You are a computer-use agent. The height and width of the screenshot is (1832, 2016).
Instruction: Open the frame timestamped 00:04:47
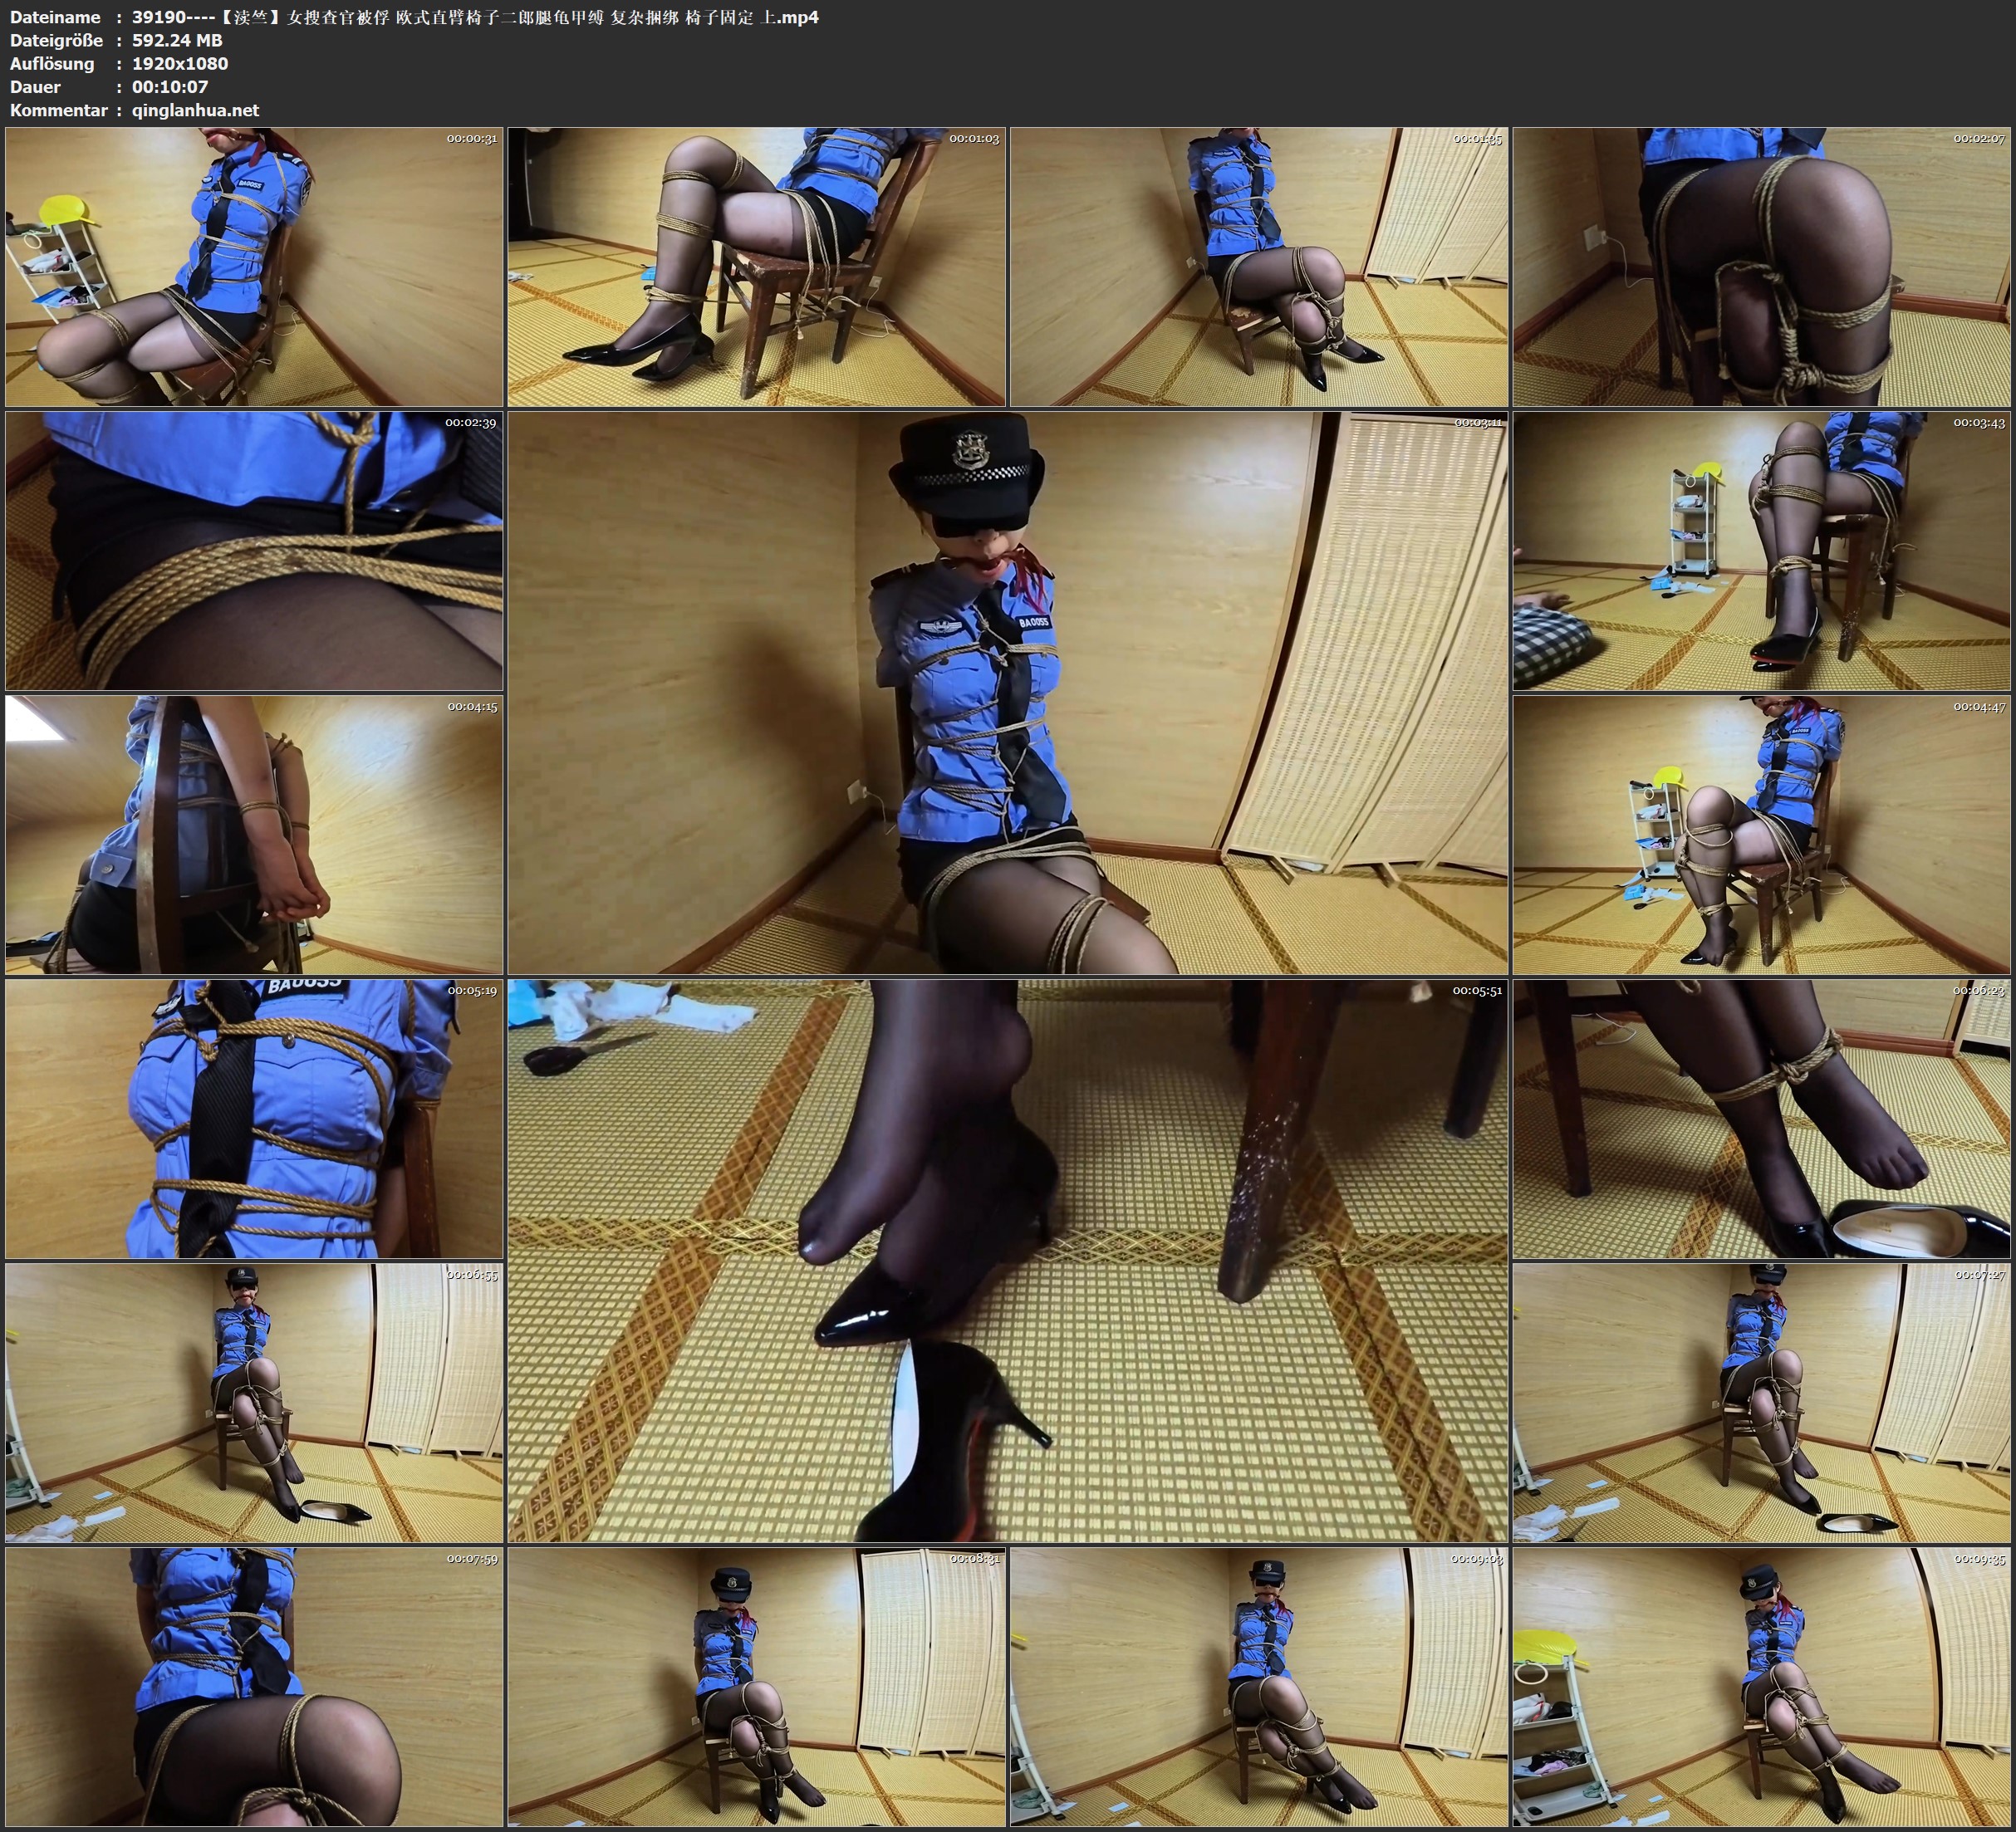pyautogui.click(x=1761, y=835)
